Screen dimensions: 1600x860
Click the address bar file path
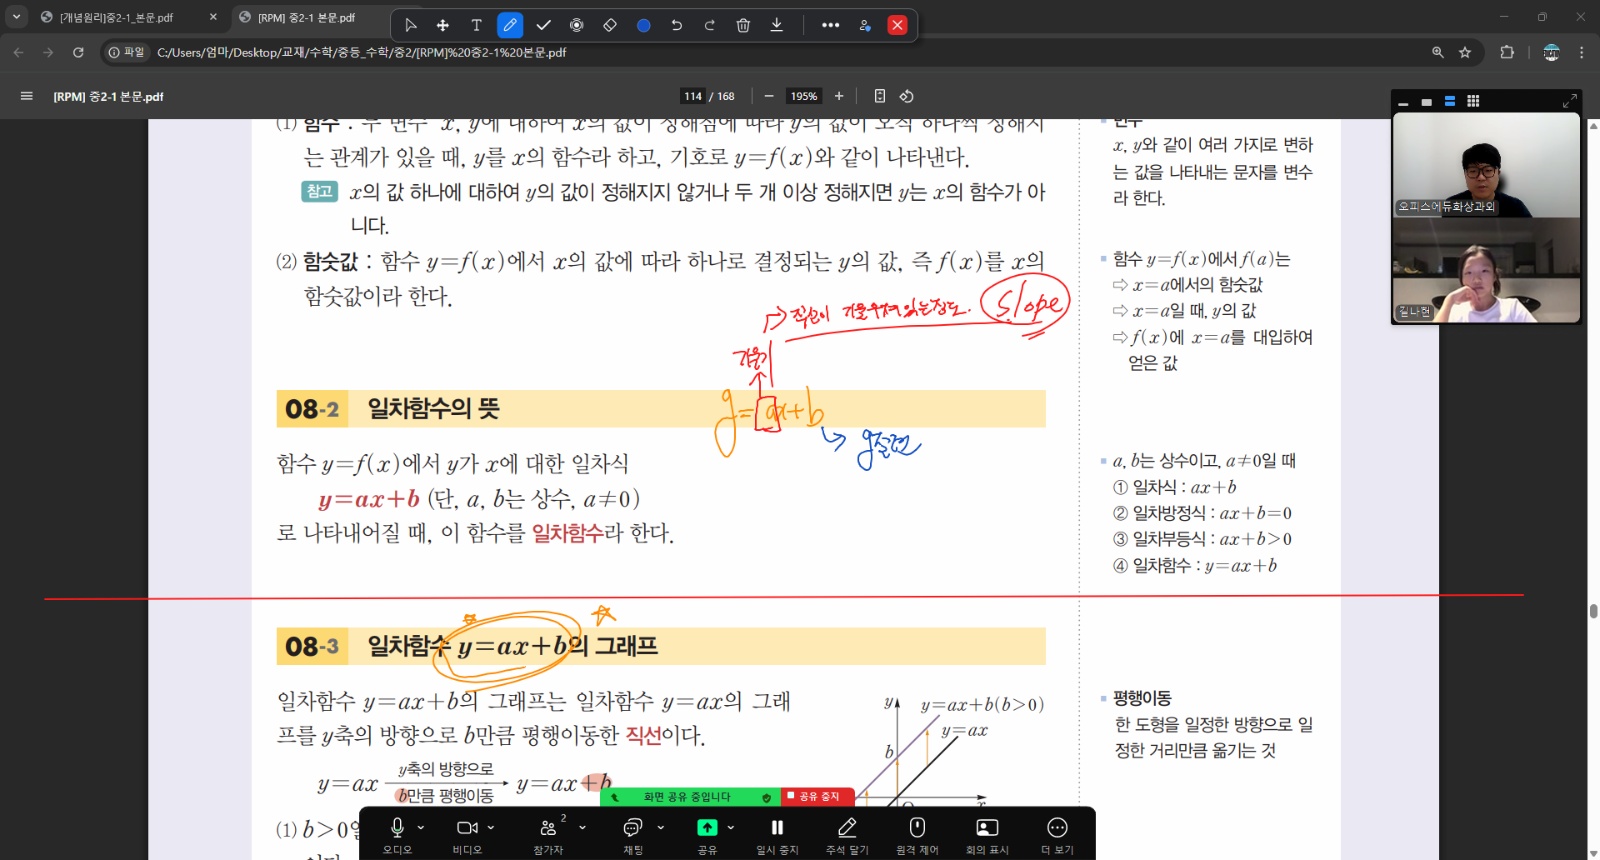[x=361, y=52]
